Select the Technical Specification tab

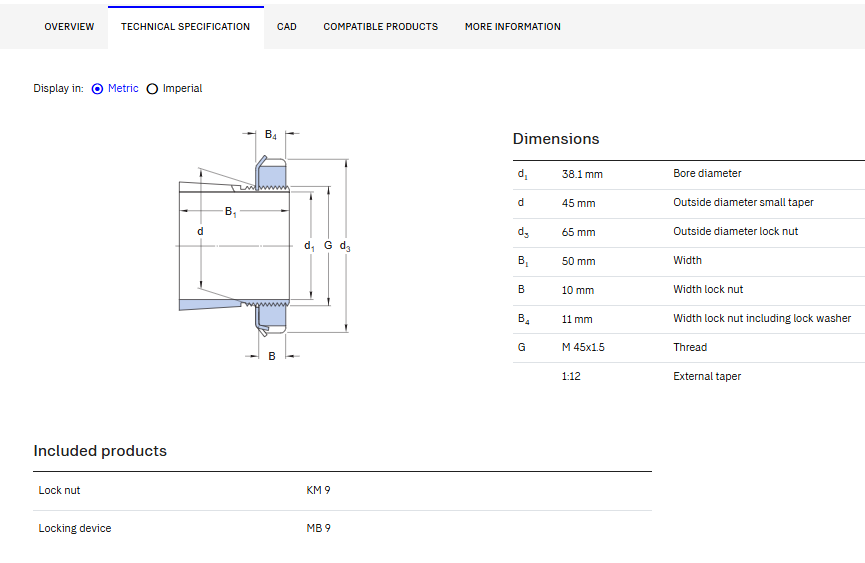[185, 26]
